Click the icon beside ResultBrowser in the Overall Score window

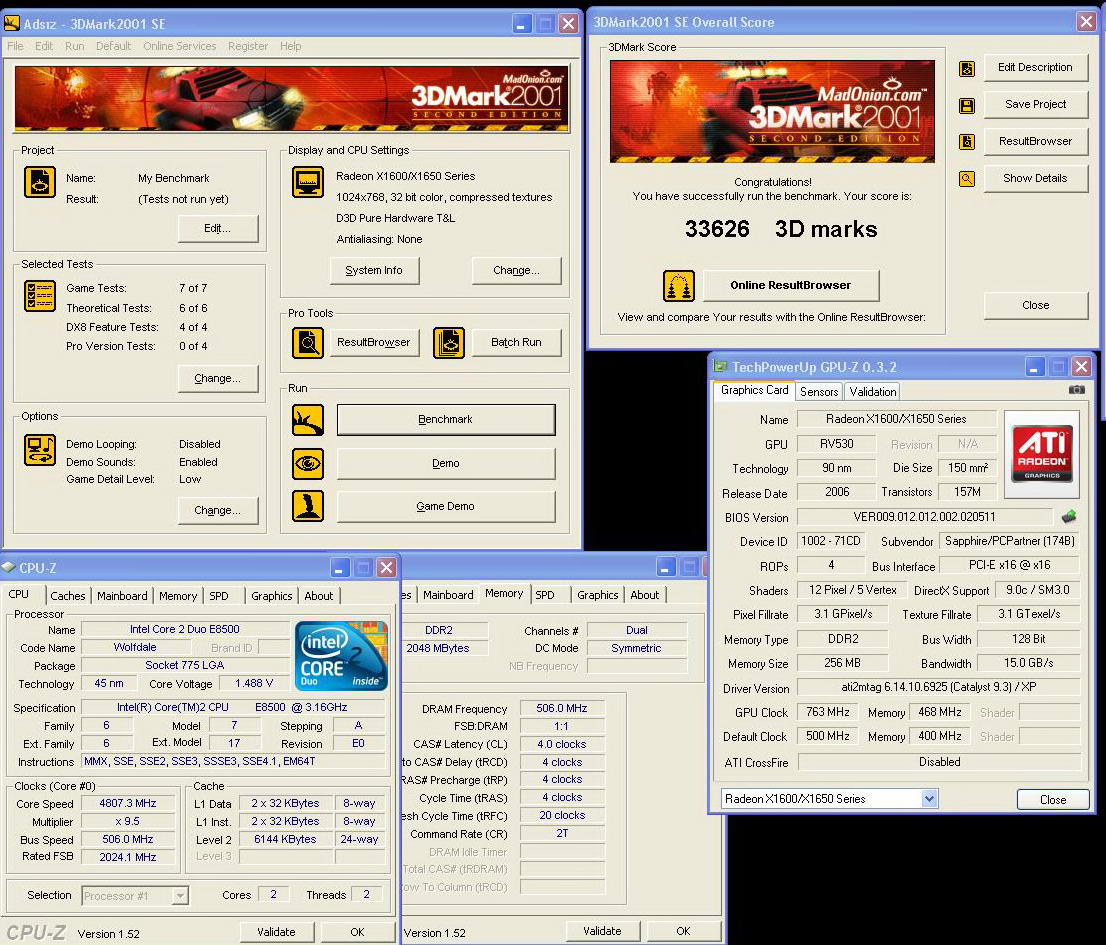pyautogui.click(x=967, y=142)
